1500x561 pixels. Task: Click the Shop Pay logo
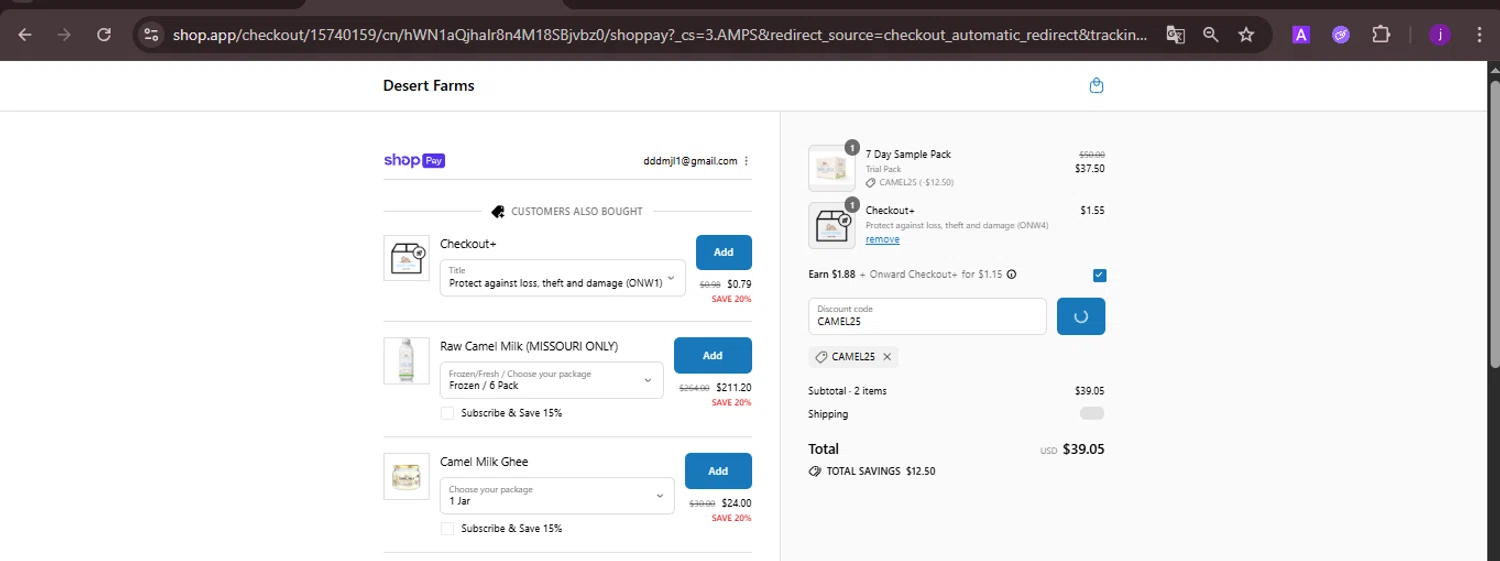tap(414, 160)
